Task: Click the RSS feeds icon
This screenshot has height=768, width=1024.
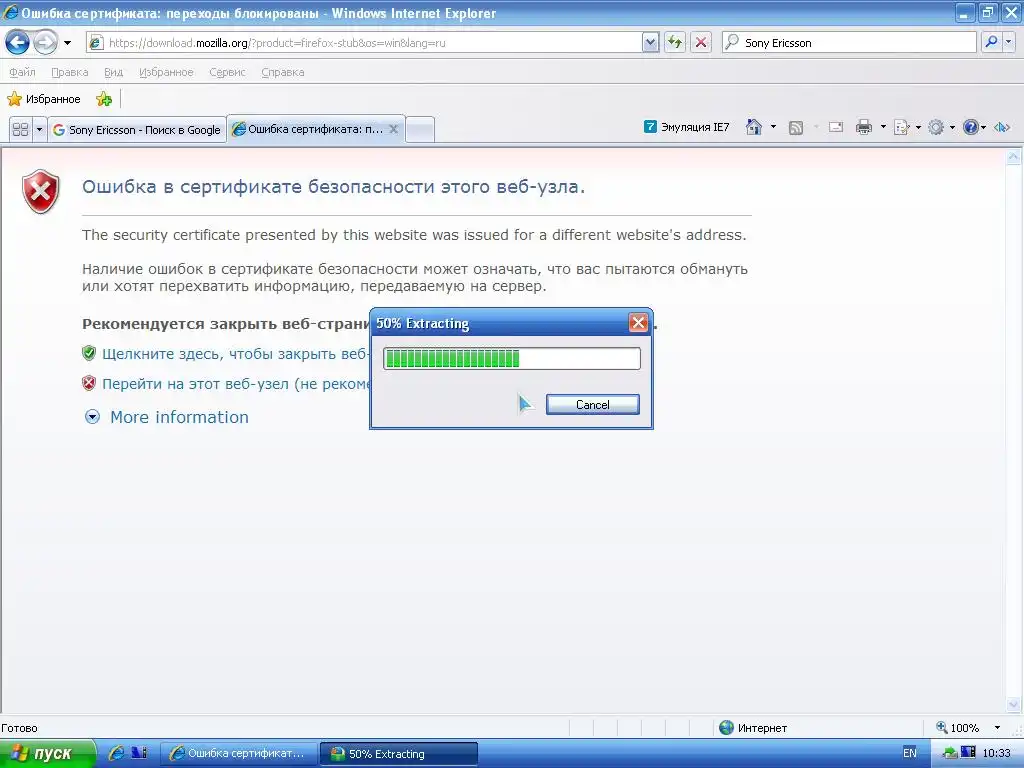Action: pyautogui.click(x=796, y=127)
